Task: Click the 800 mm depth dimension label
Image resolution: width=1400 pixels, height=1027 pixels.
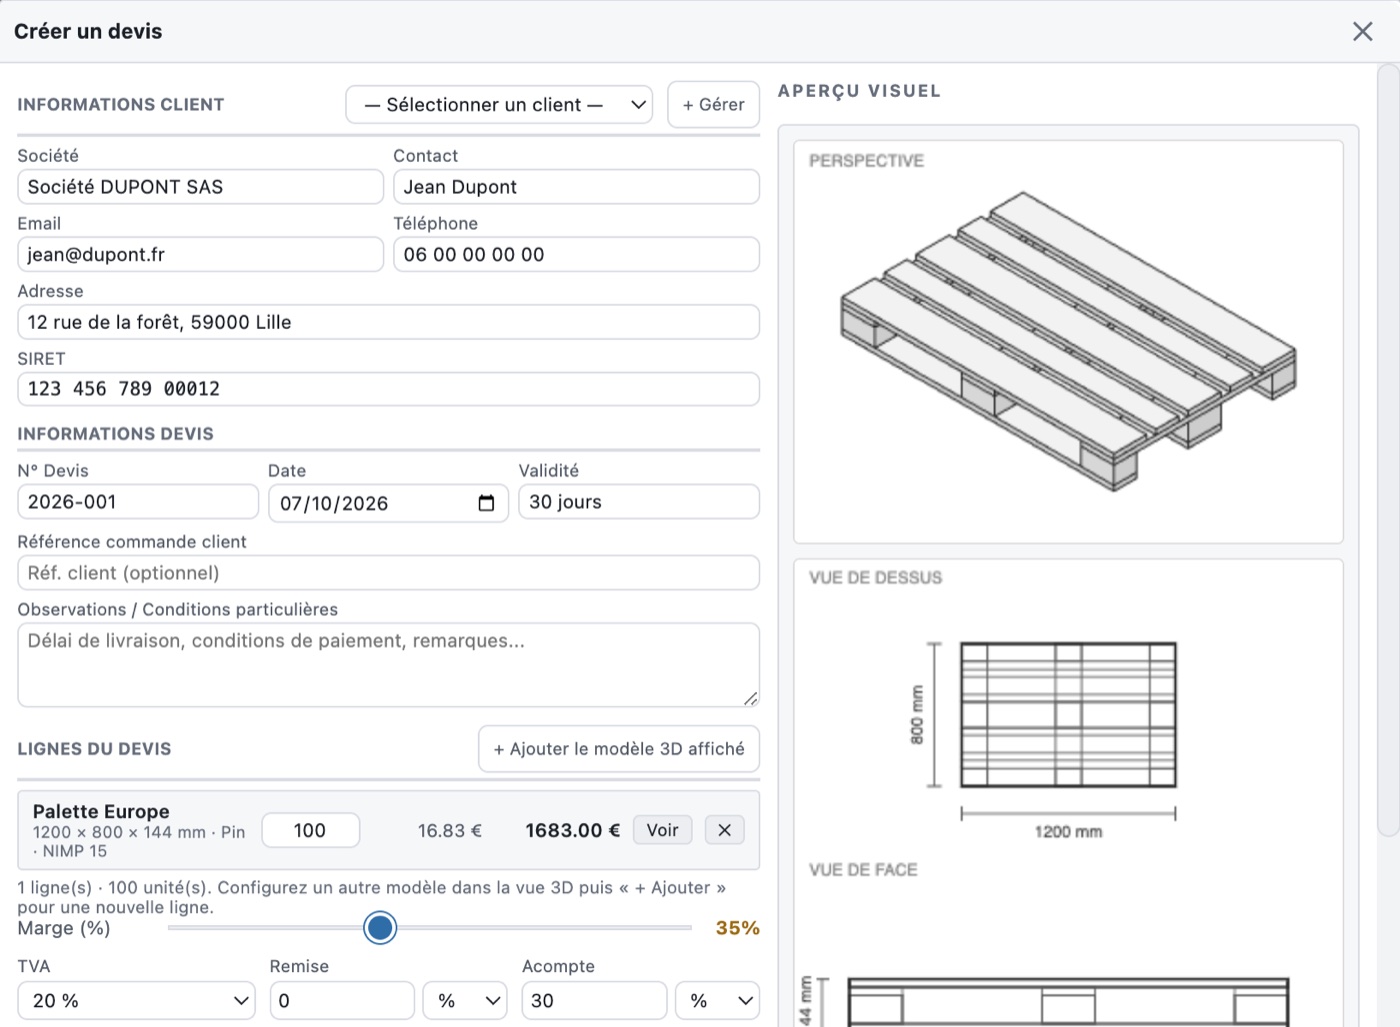Action: click(917, 715)
